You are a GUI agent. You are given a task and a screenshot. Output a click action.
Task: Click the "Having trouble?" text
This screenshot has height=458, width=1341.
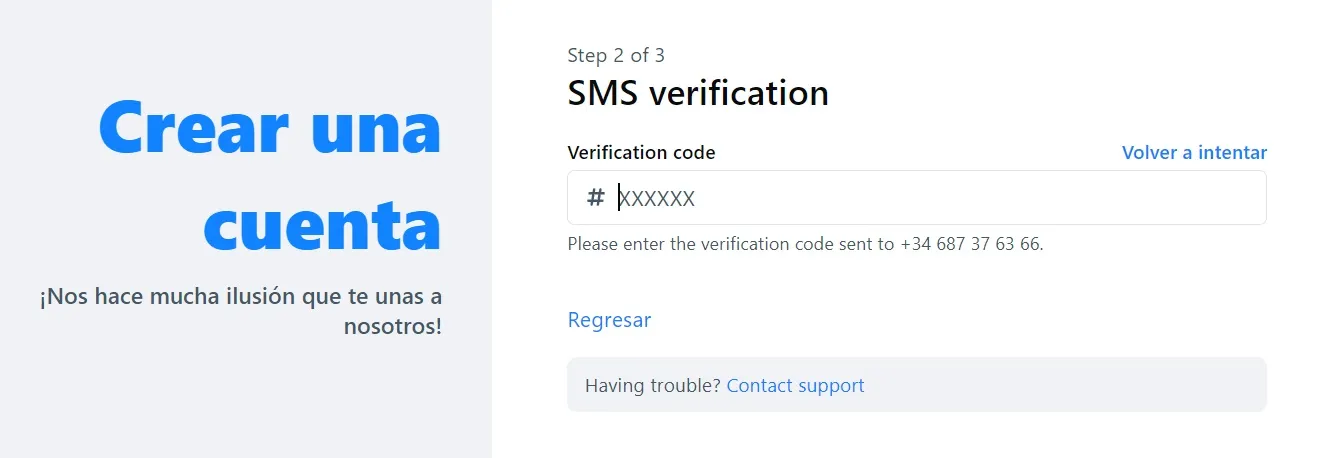[x=652, y=386]
